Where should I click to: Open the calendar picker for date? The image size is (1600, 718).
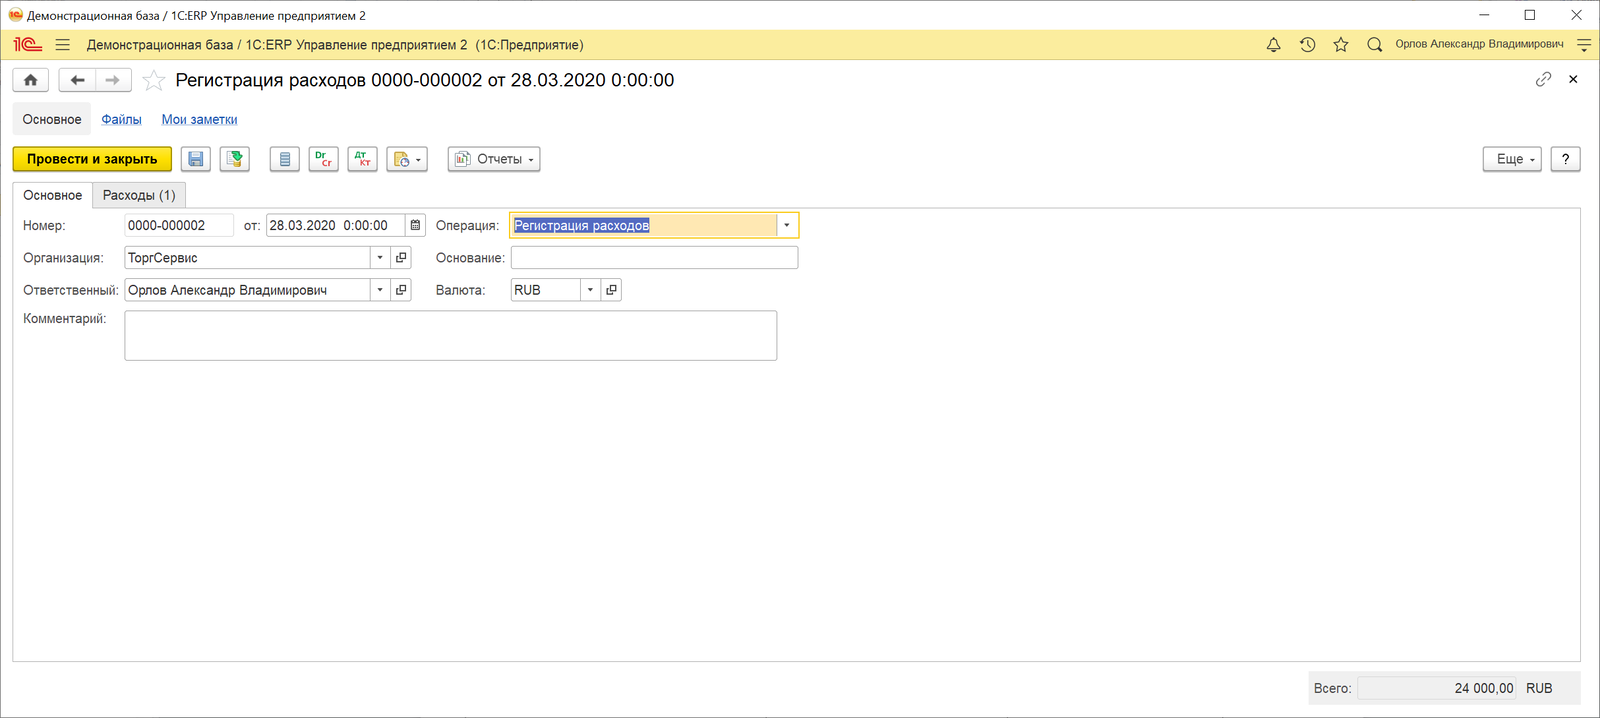click(416, 226)
